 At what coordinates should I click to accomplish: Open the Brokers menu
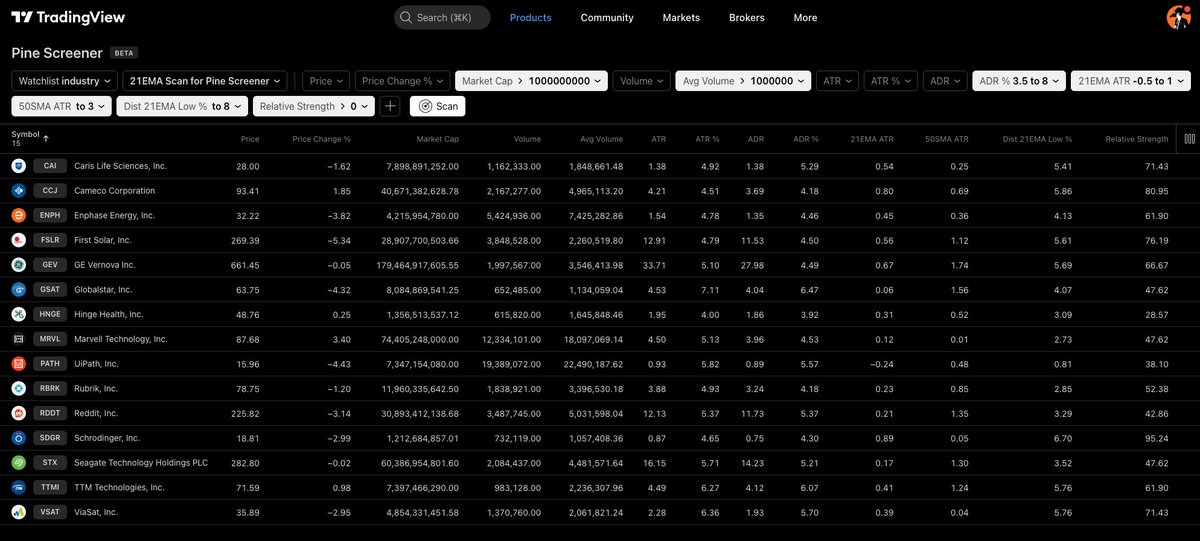(x=747, y=17)
